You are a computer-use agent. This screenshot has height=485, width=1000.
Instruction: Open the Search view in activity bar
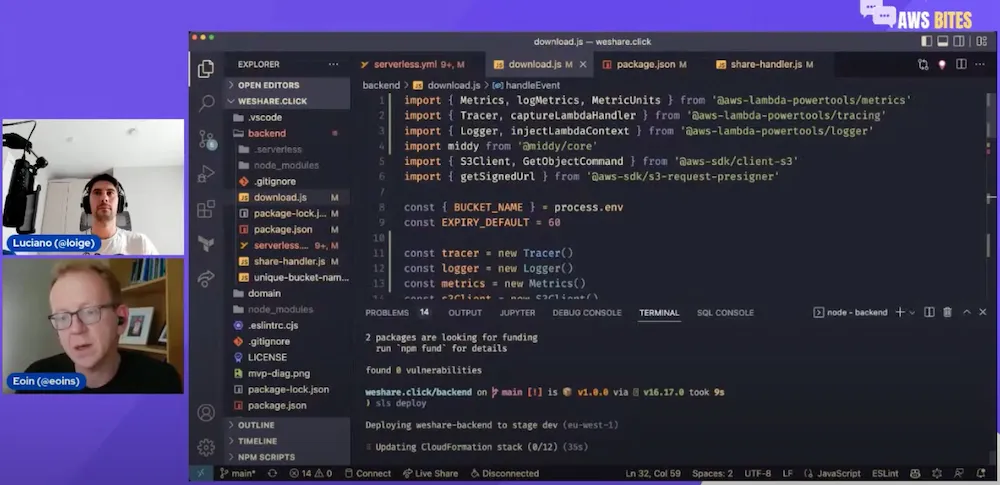pyautogui.click(x=206, y=103)
